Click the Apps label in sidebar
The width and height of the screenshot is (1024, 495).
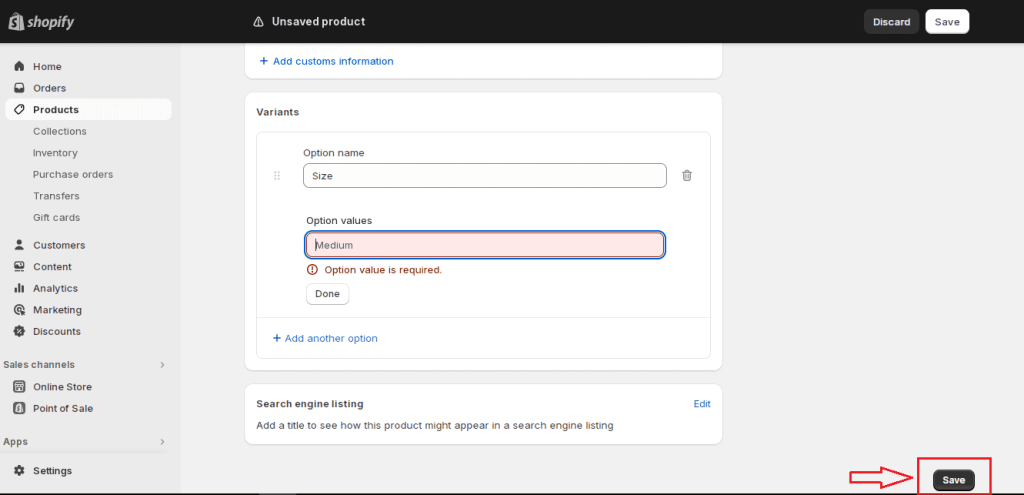pyautogui.click(x=16, y=441)
